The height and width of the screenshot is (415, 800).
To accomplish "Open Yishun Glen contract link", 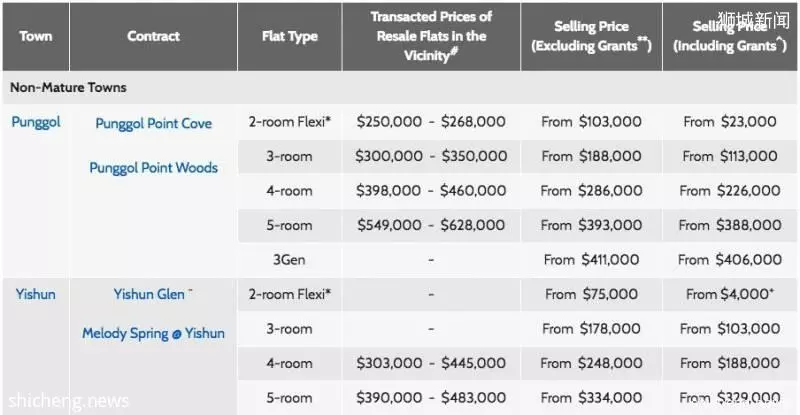I will pos(149,295).
